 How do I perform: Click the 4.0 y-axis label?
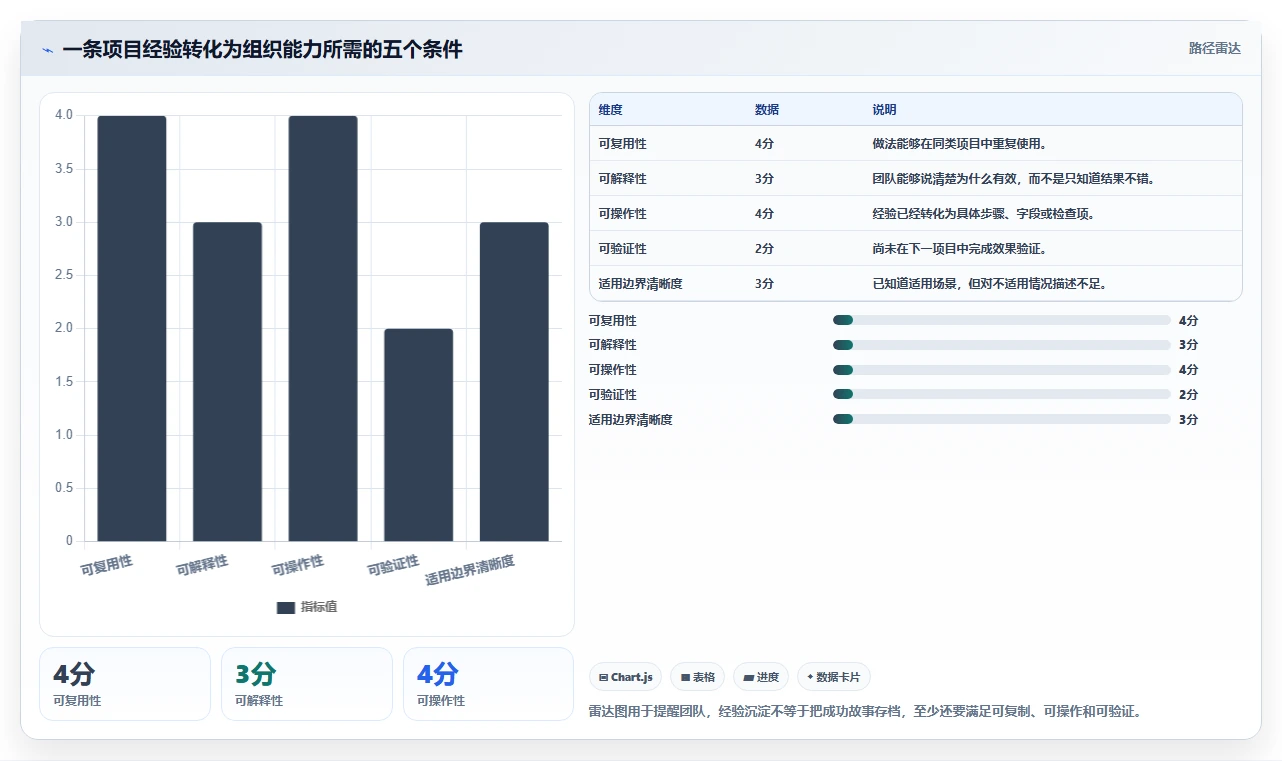point(64,115)
